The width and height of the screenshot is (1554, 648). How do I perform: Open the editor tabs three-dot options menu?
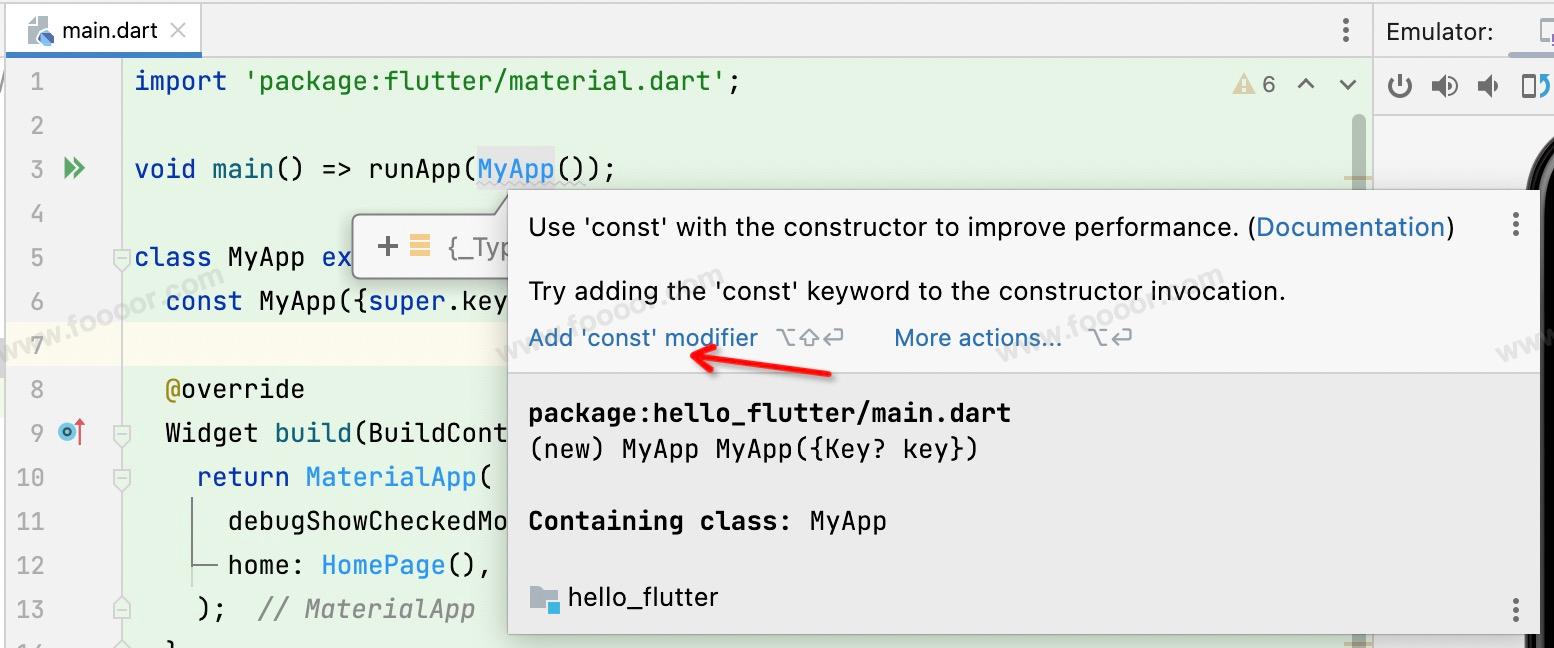[x=1346, y=31]
